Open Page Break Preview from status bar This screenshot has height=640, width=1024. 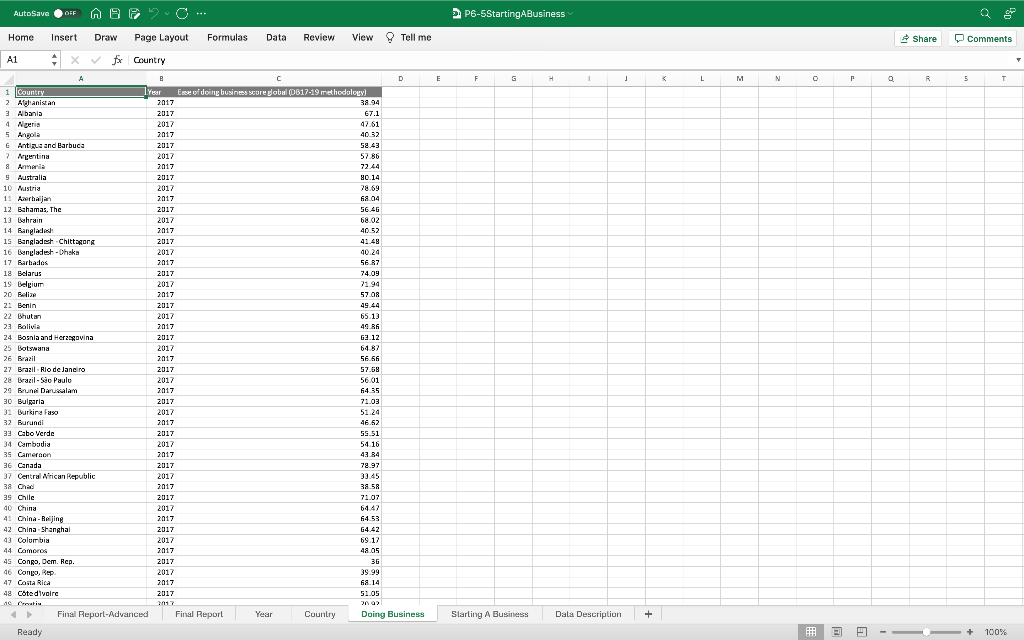pos(861,630)
